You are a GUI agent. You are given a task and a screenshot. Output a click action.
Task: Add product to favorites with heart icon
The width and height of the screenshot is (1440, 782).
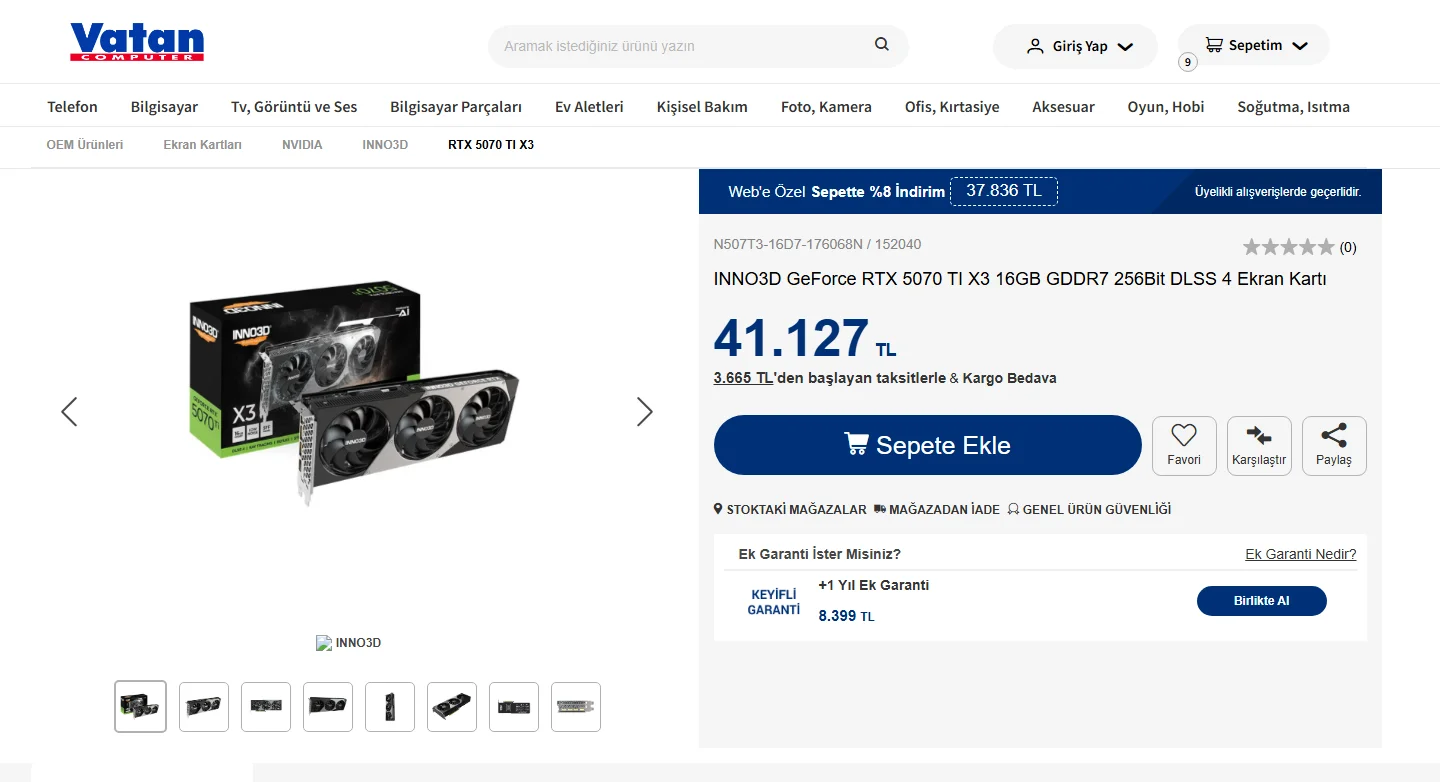1184,436
